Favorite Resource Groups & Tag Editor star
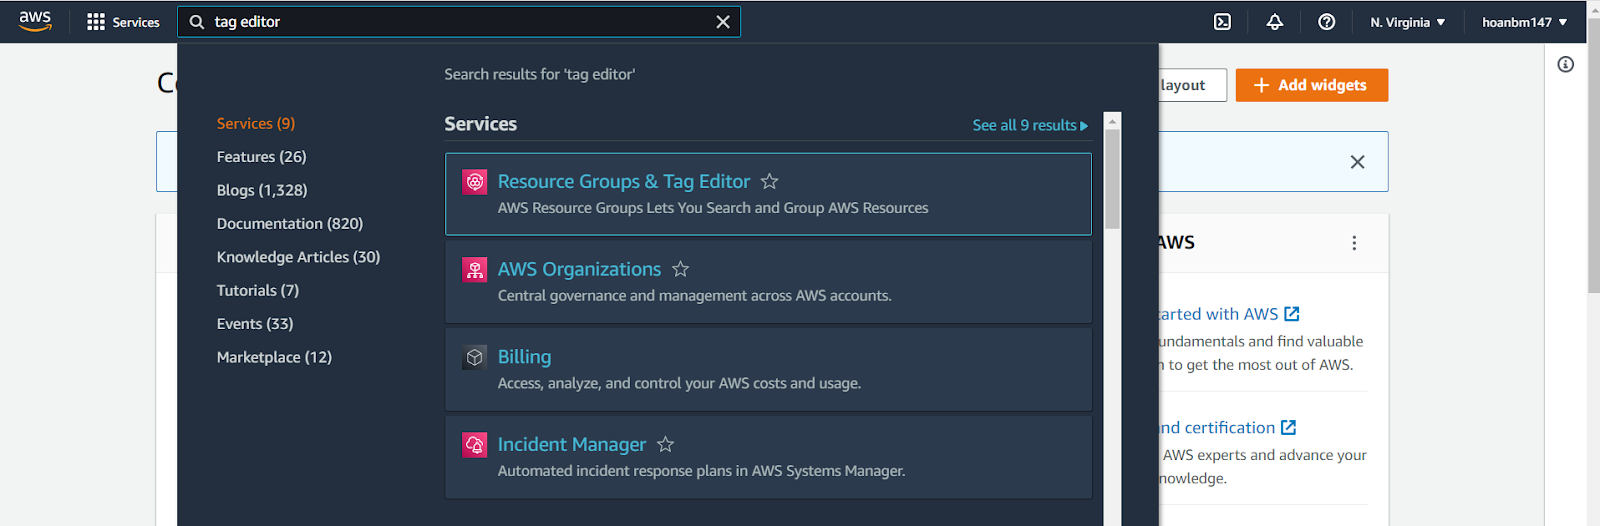 [769, 181]
